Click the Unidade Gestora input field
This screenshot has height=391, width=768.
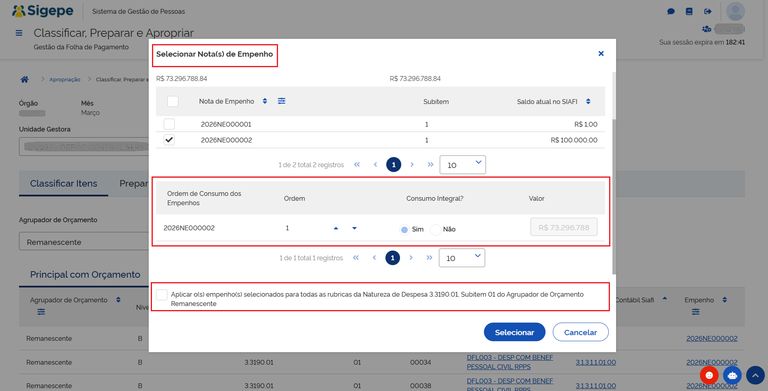click(x=84, y=147)
